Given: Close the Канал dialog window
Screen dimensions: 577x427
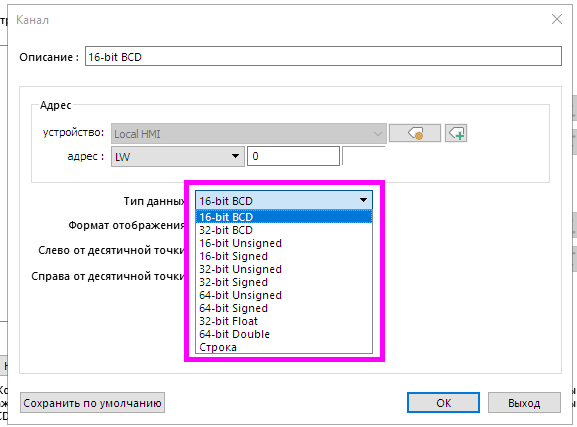Looking at the screenshot, I should (x=556, y=19).
